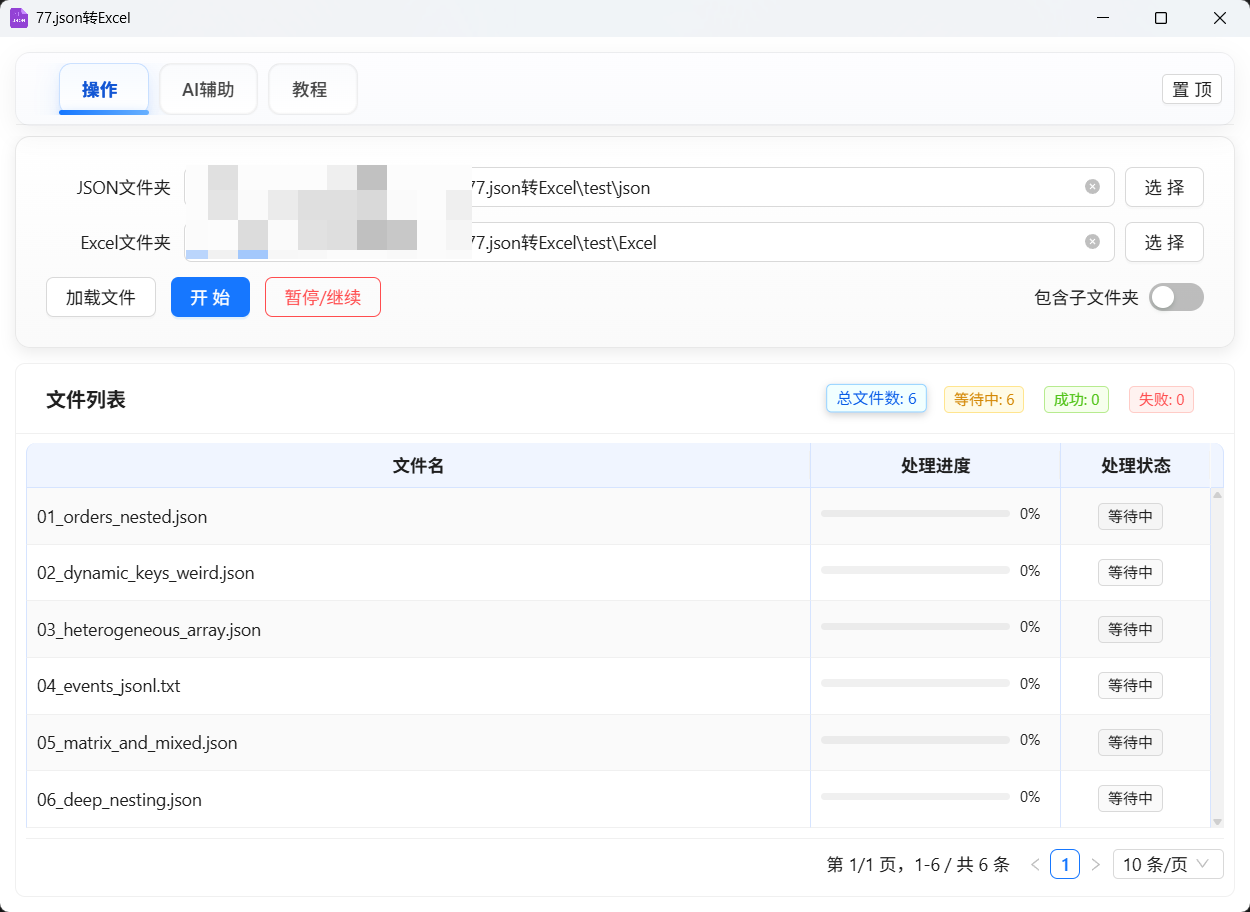Enable the 包含子文件夹 switch

click(1175, 297)
